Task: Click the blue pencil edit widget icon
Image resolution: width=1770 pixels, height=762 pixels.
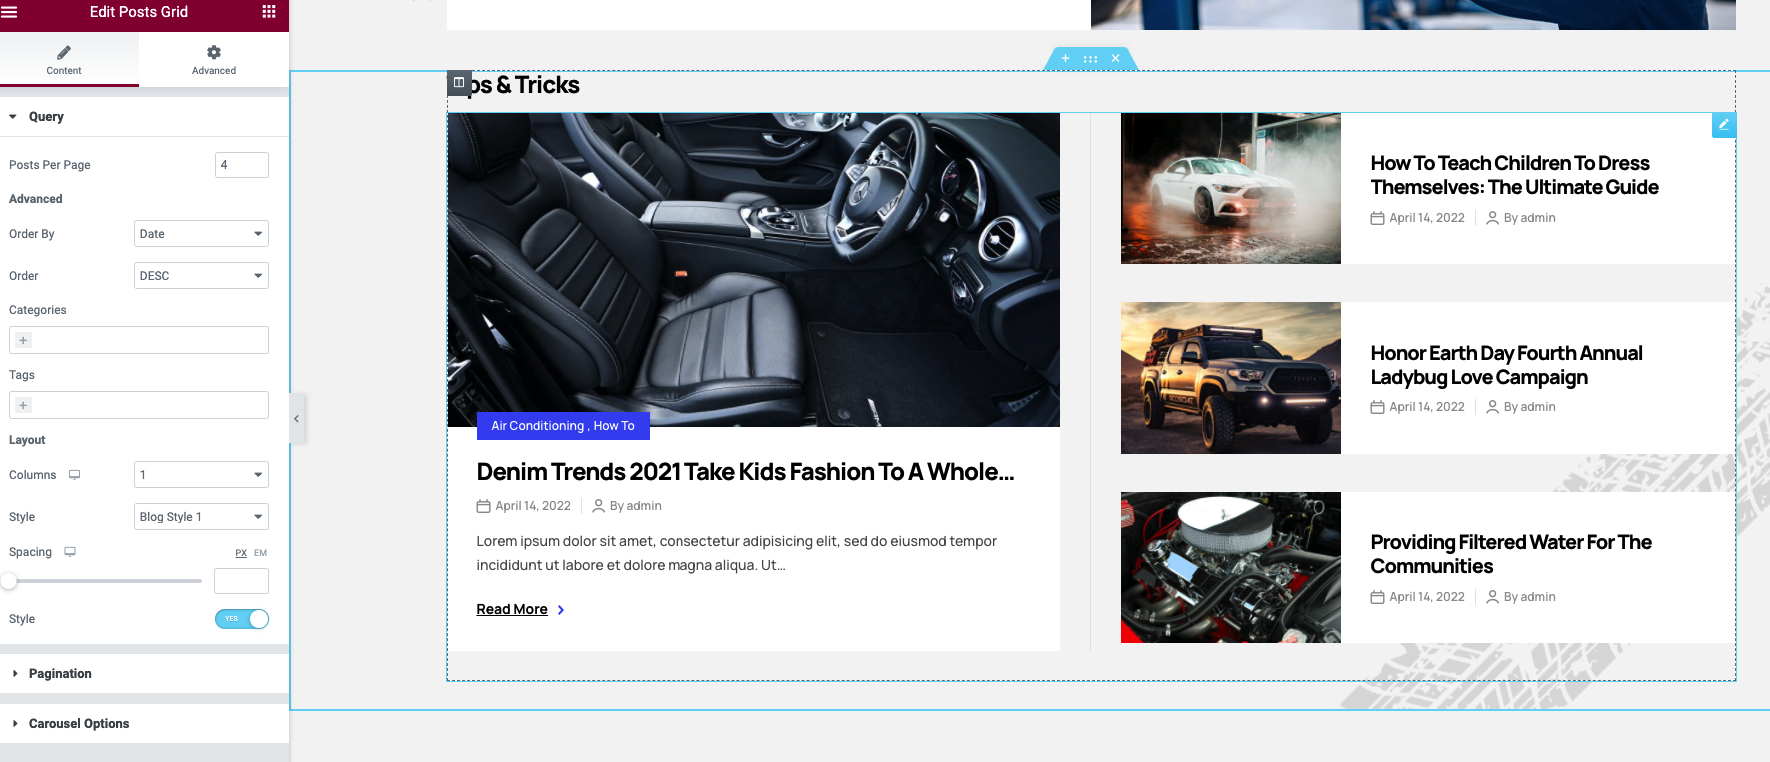Action: pos(1723,125)
